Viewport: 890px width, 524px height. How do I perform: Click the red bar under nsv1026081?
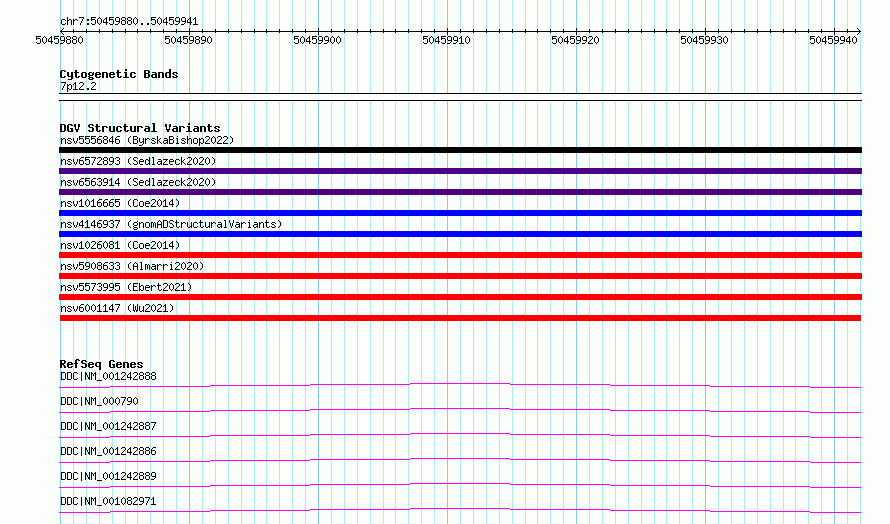pyautogui.click(x=460, y=255)
